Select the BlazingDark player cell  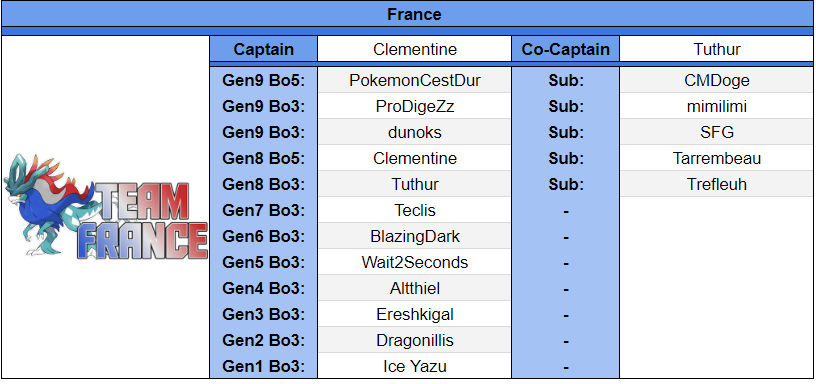415,236
